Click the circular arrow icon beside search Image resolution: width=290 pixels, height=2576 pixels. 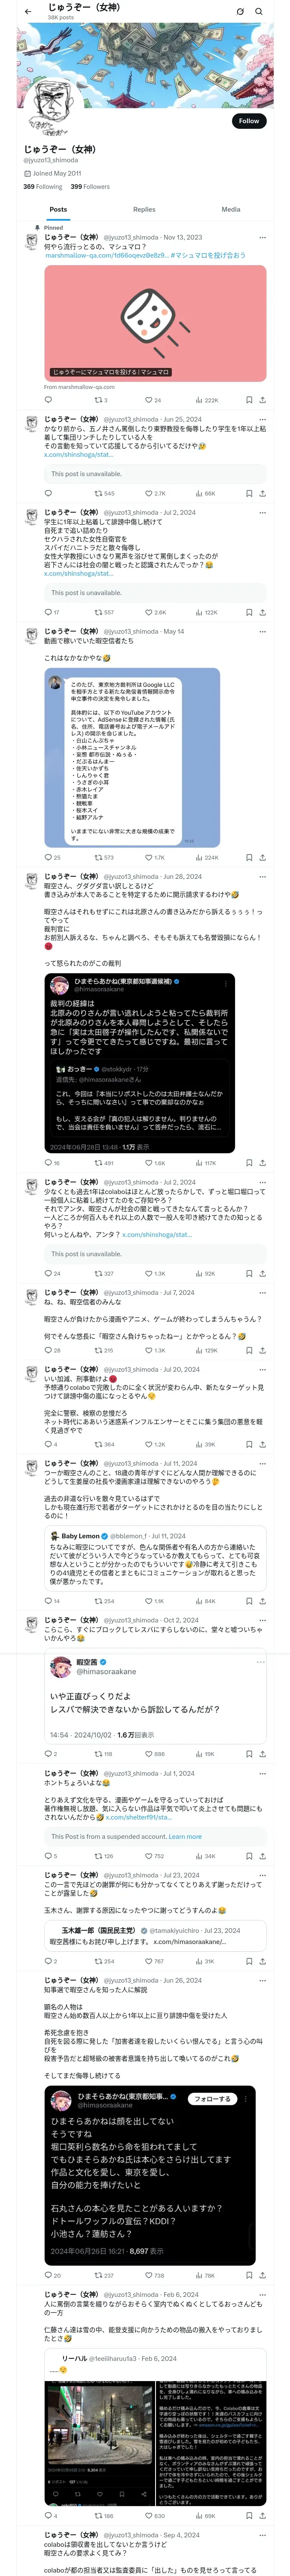240,12
